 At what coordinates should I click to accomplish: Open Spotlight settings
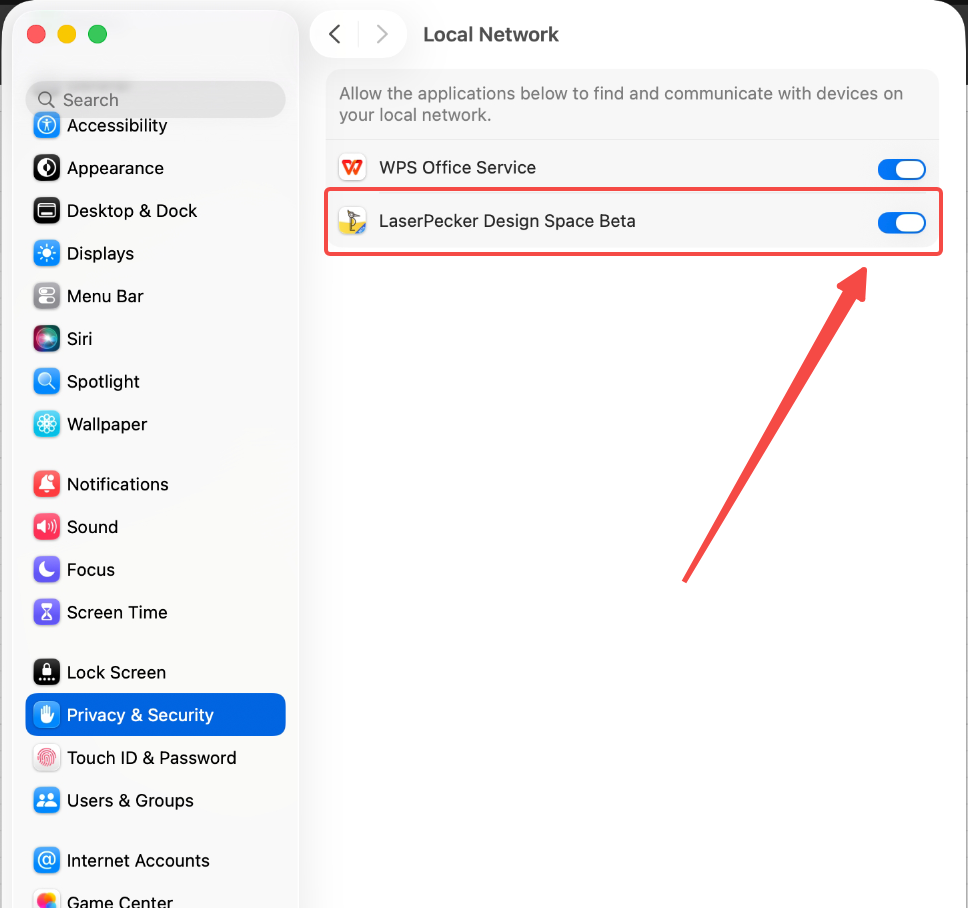(155, 381)
